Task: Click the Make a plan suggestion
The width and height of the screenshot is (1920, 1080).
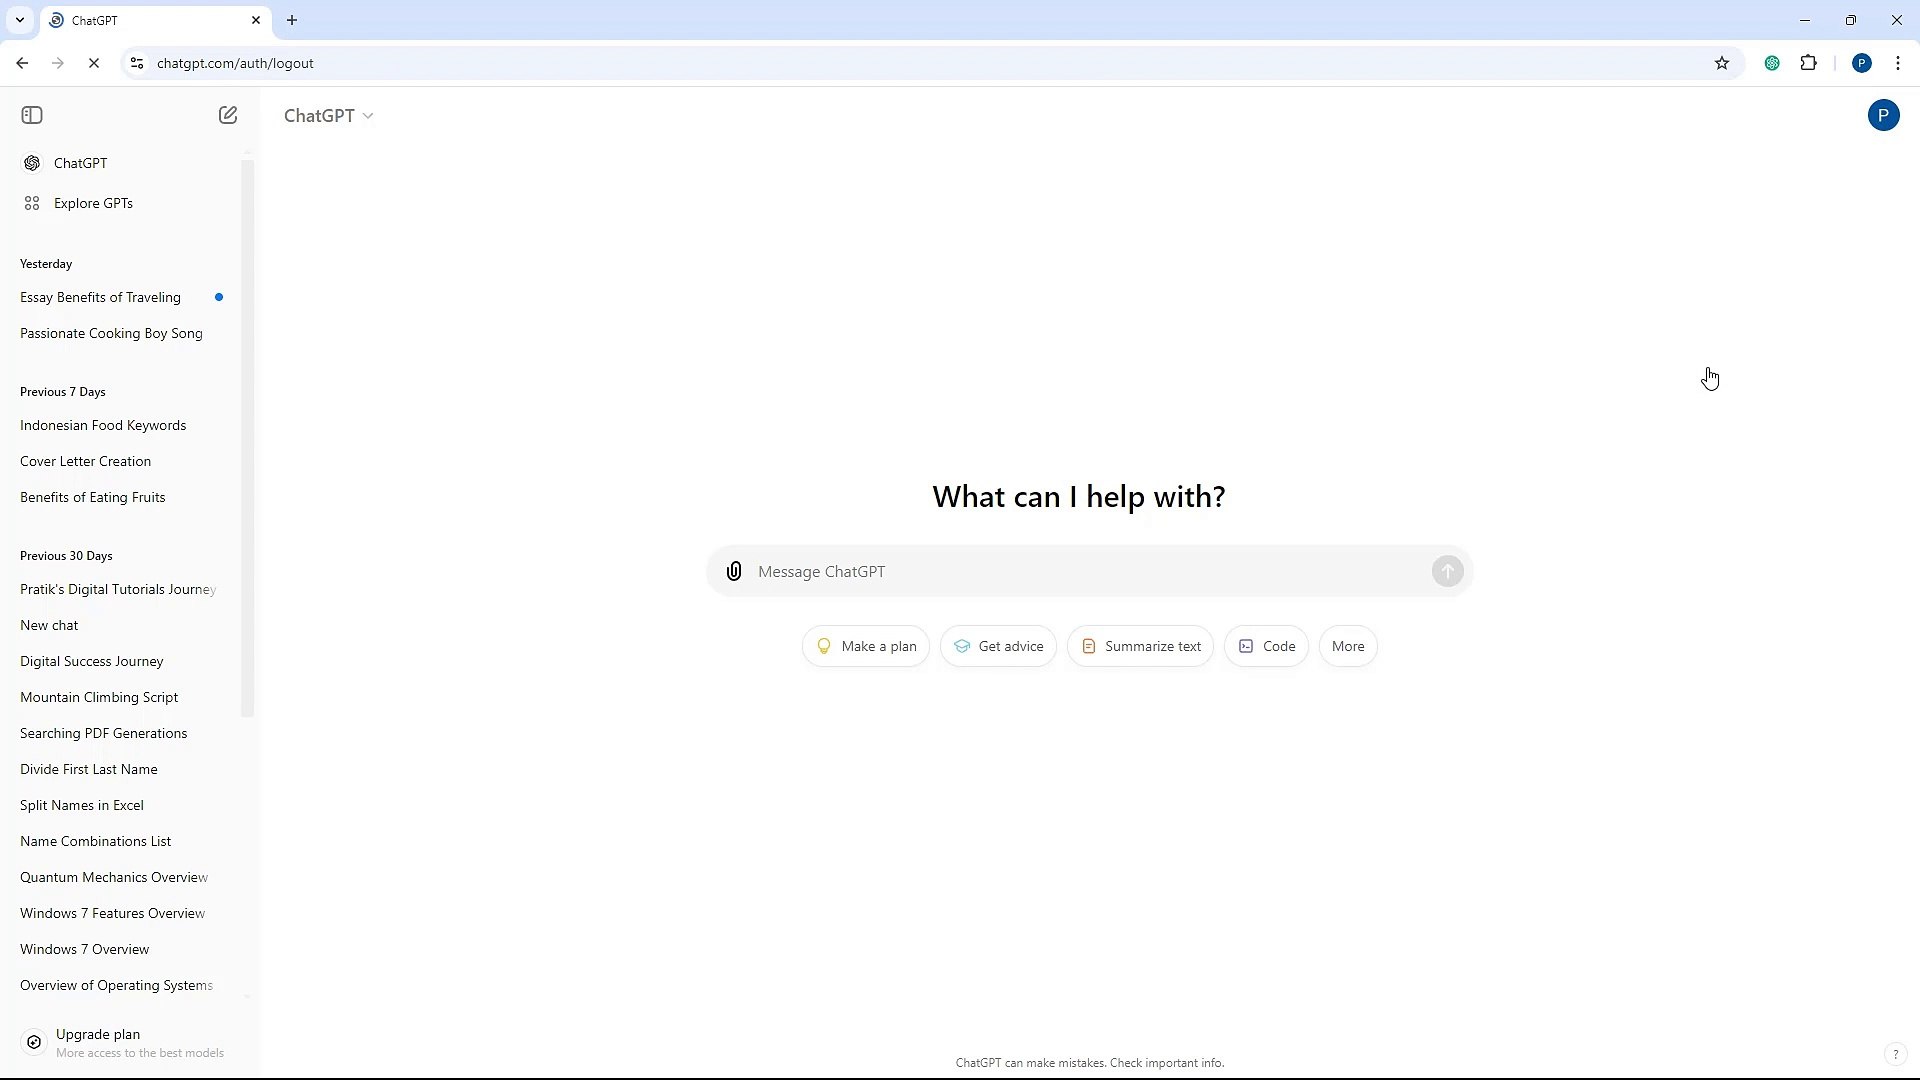Action: (866, 646)
